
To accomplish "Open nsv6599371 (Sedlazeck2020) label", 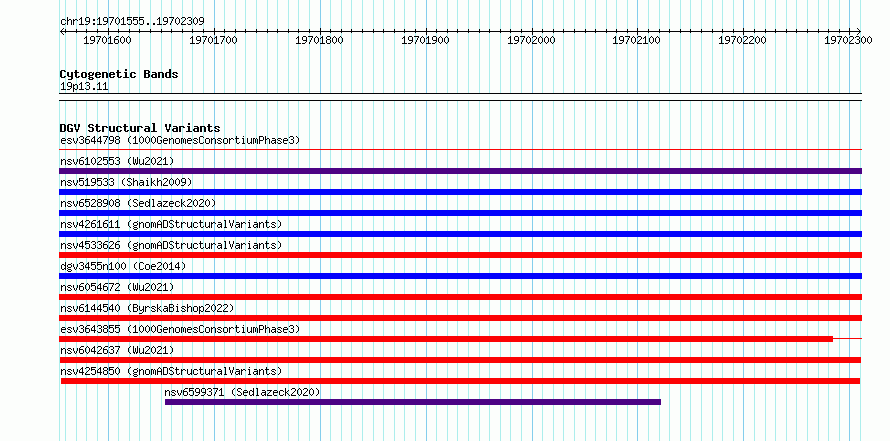I will (242, 392).
